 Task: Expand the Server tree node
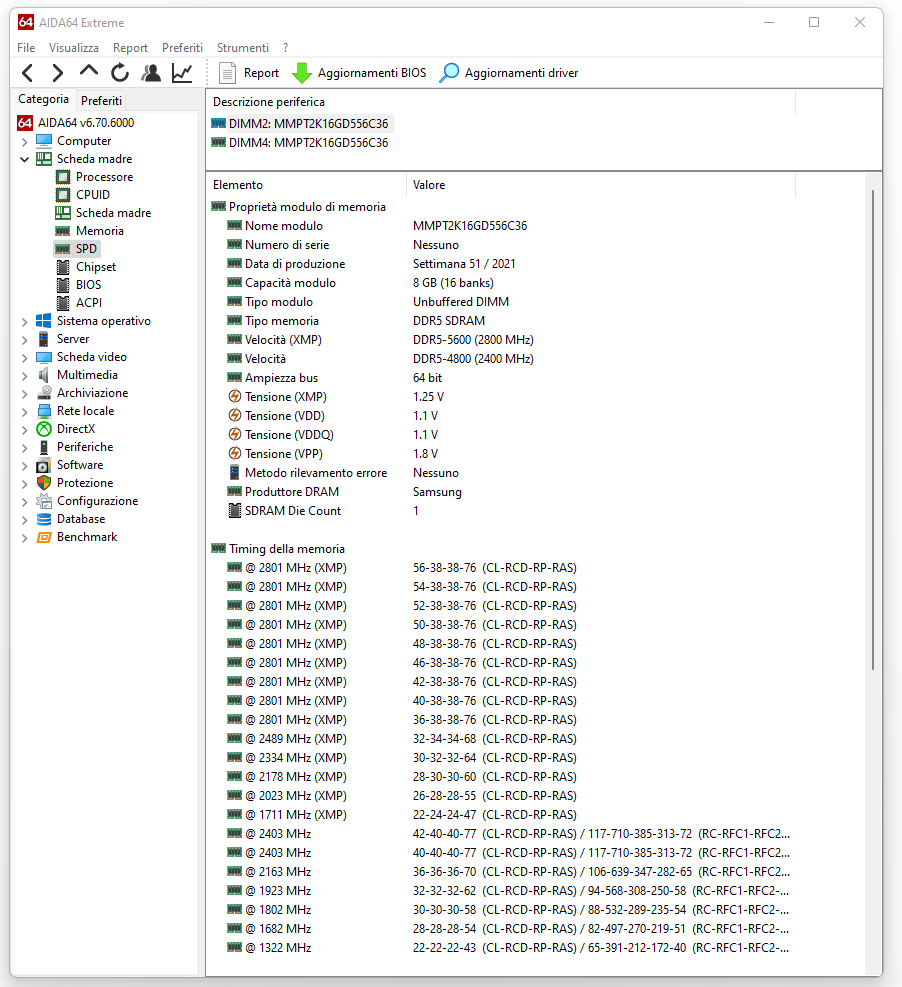coord(25,340)
